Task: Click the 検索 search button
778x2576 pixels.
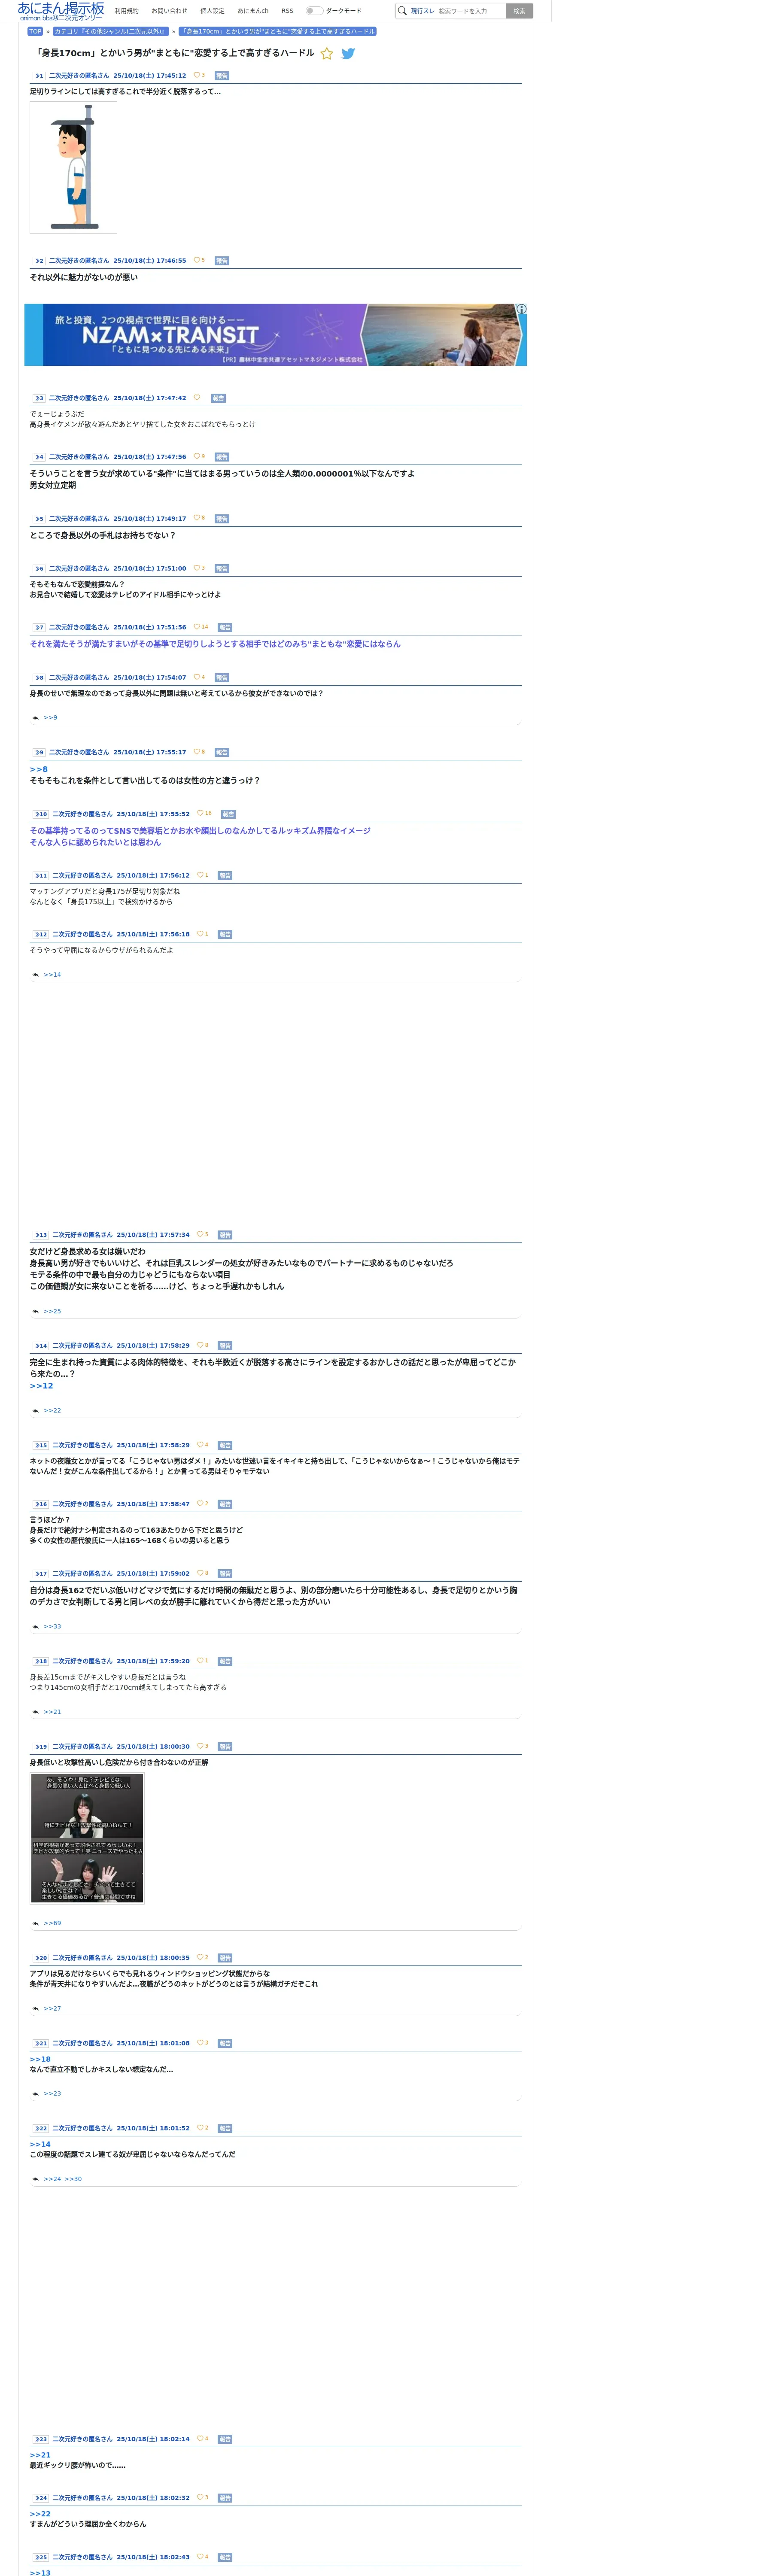Action: pos(519,11)
